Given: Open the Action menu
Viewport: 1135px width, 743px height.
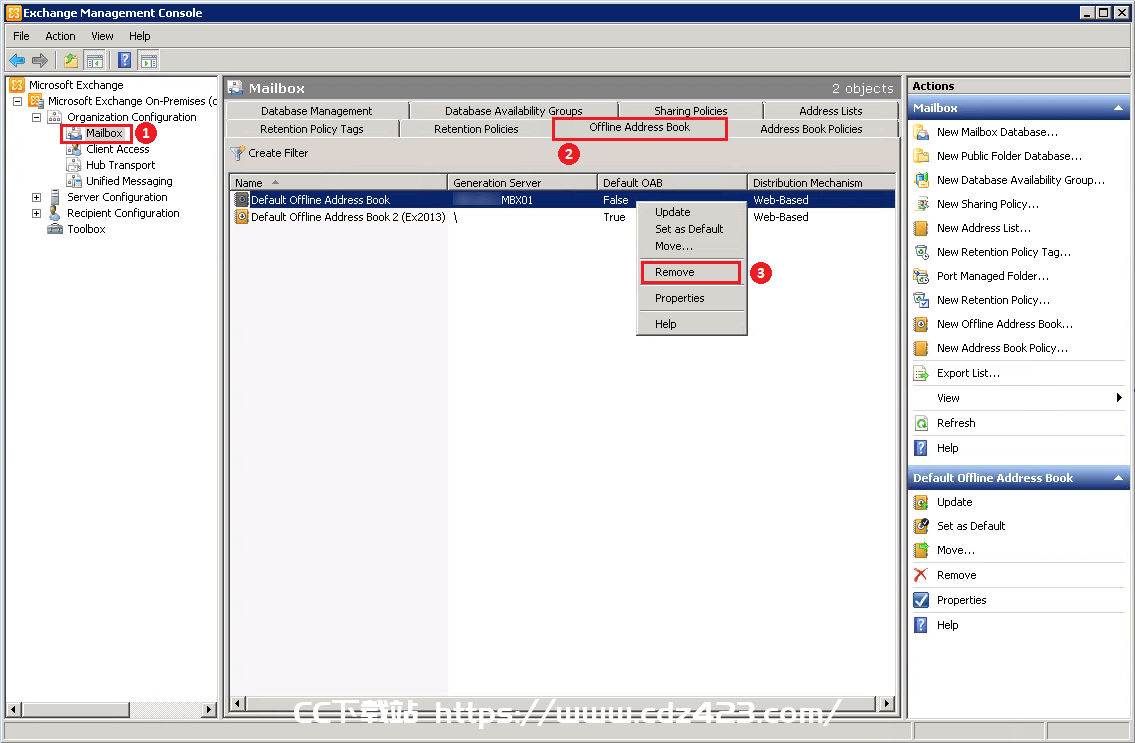Looking at the screenshot, I should (60, 36).
